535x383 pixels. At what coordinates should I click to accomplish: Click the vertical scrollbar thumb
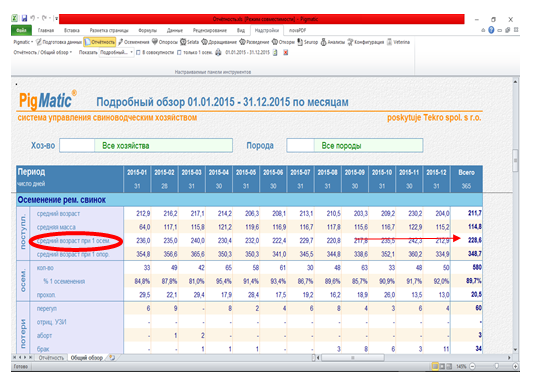coord(515,160)
